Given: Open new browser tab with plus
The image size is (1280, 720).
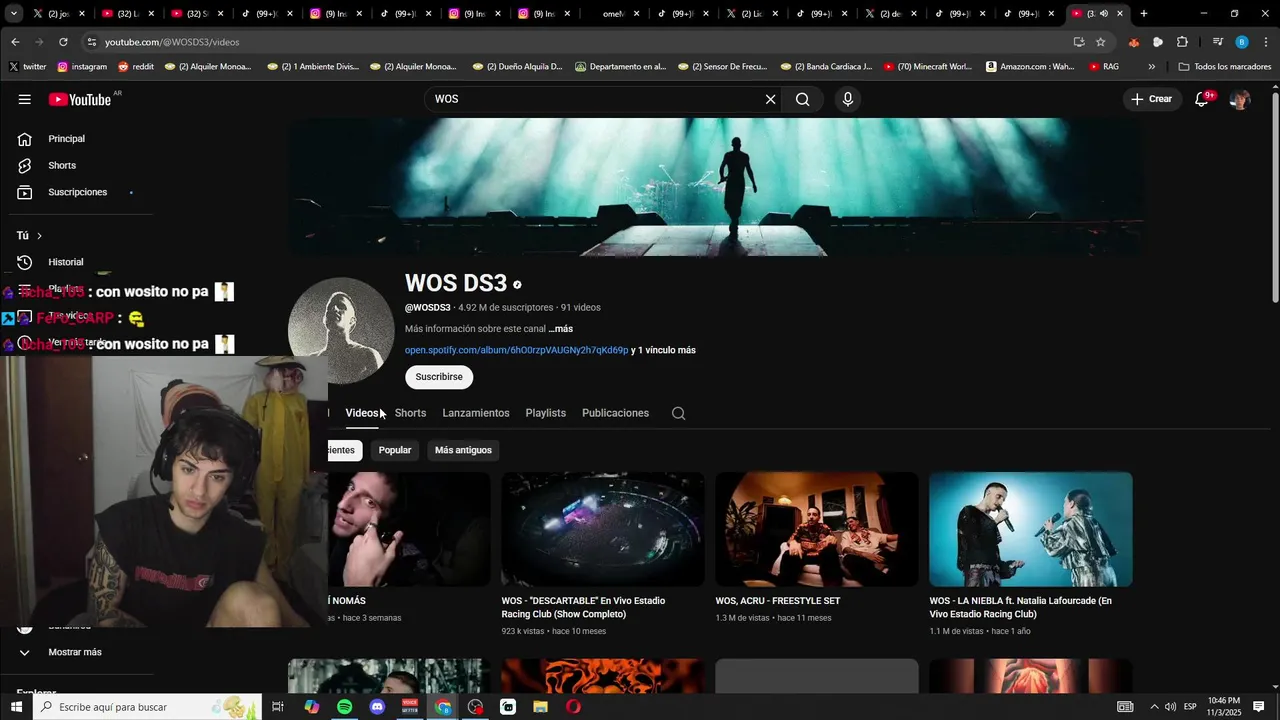Looking at the screenshot, I should (1144, 14).
